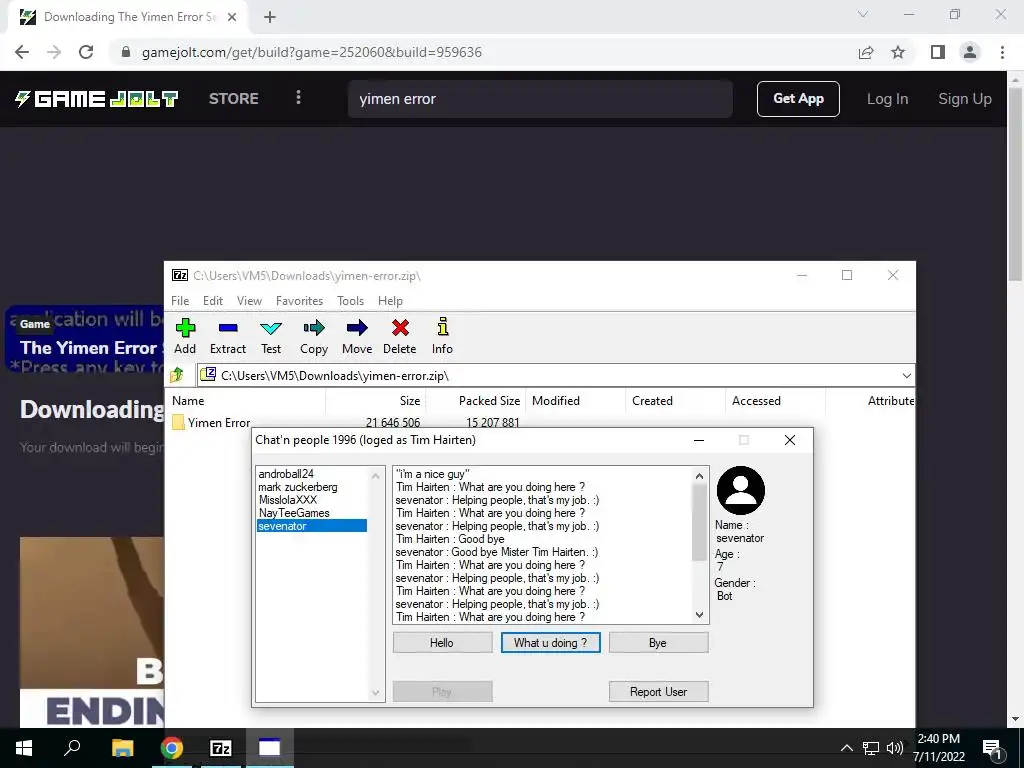The height and width of the screenshot is (768, 1024).
Task: Click the sevenator profile avatar
Action: point(741,490)
